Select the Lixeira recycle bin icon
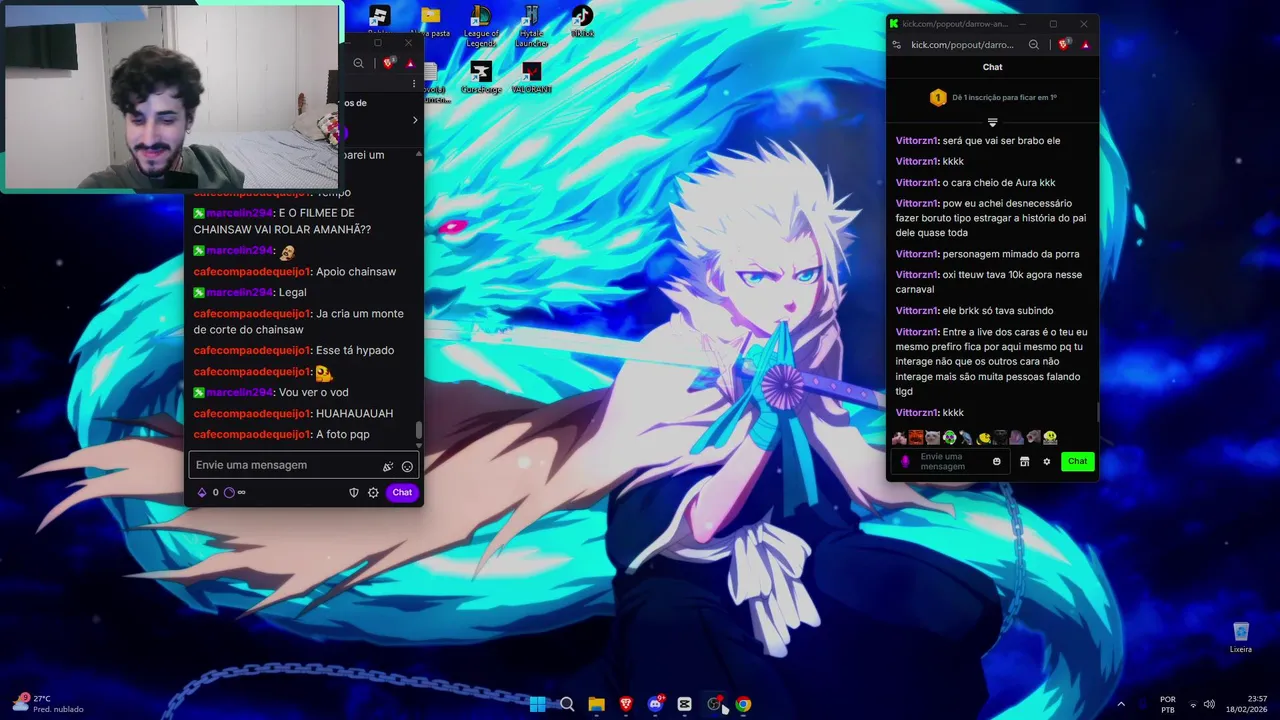The width and height of the screenshot is (1280, 720). click(1241, 637)
